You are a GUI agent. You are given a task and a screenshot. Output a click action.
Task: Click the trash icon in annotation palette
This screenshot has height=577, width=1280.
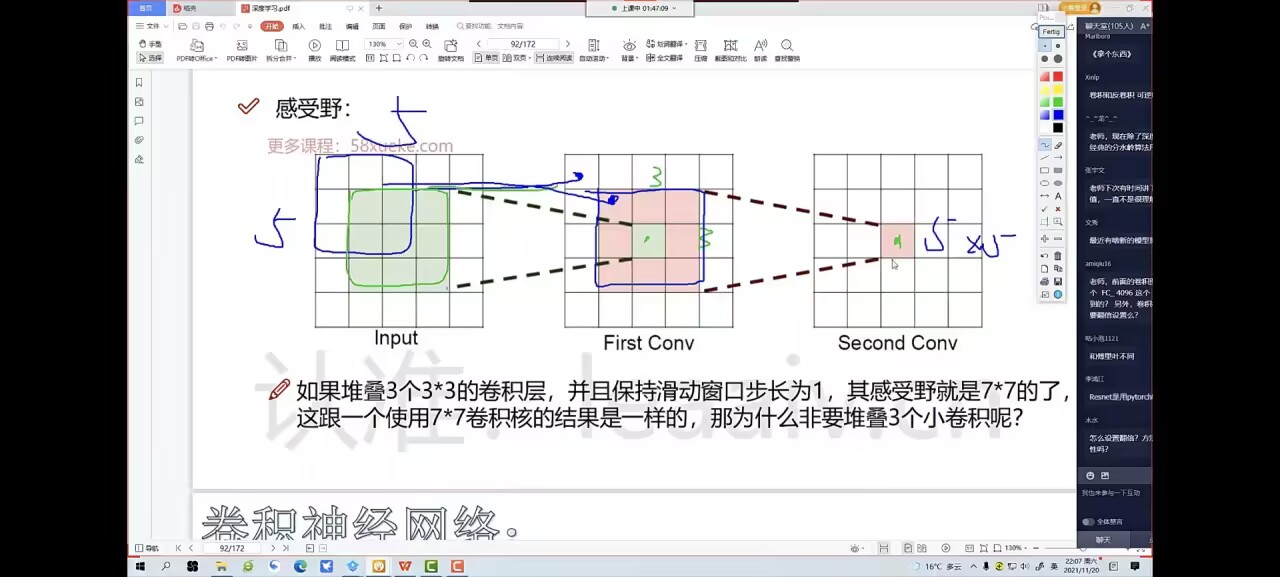click(x=1058, y=256)
